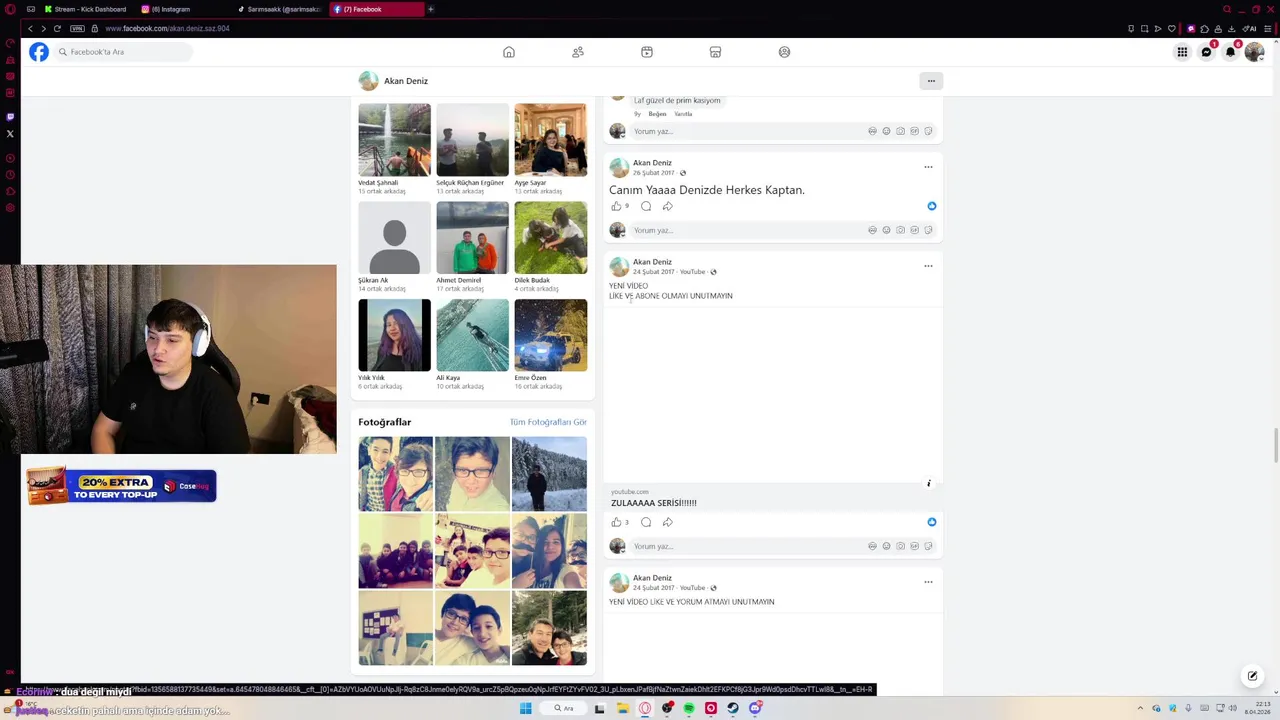Open Ahmet Demirel friend photo
Image resolution: width=1280 pixels, height=720 pixels.
(472, 238)
